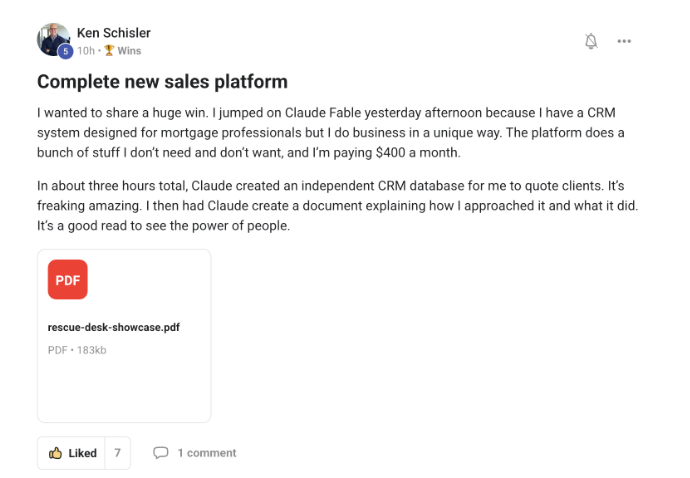Toggle the thumbs-up like icon
This screenshot has width=690, height=478.
click(x=55, y=453)
